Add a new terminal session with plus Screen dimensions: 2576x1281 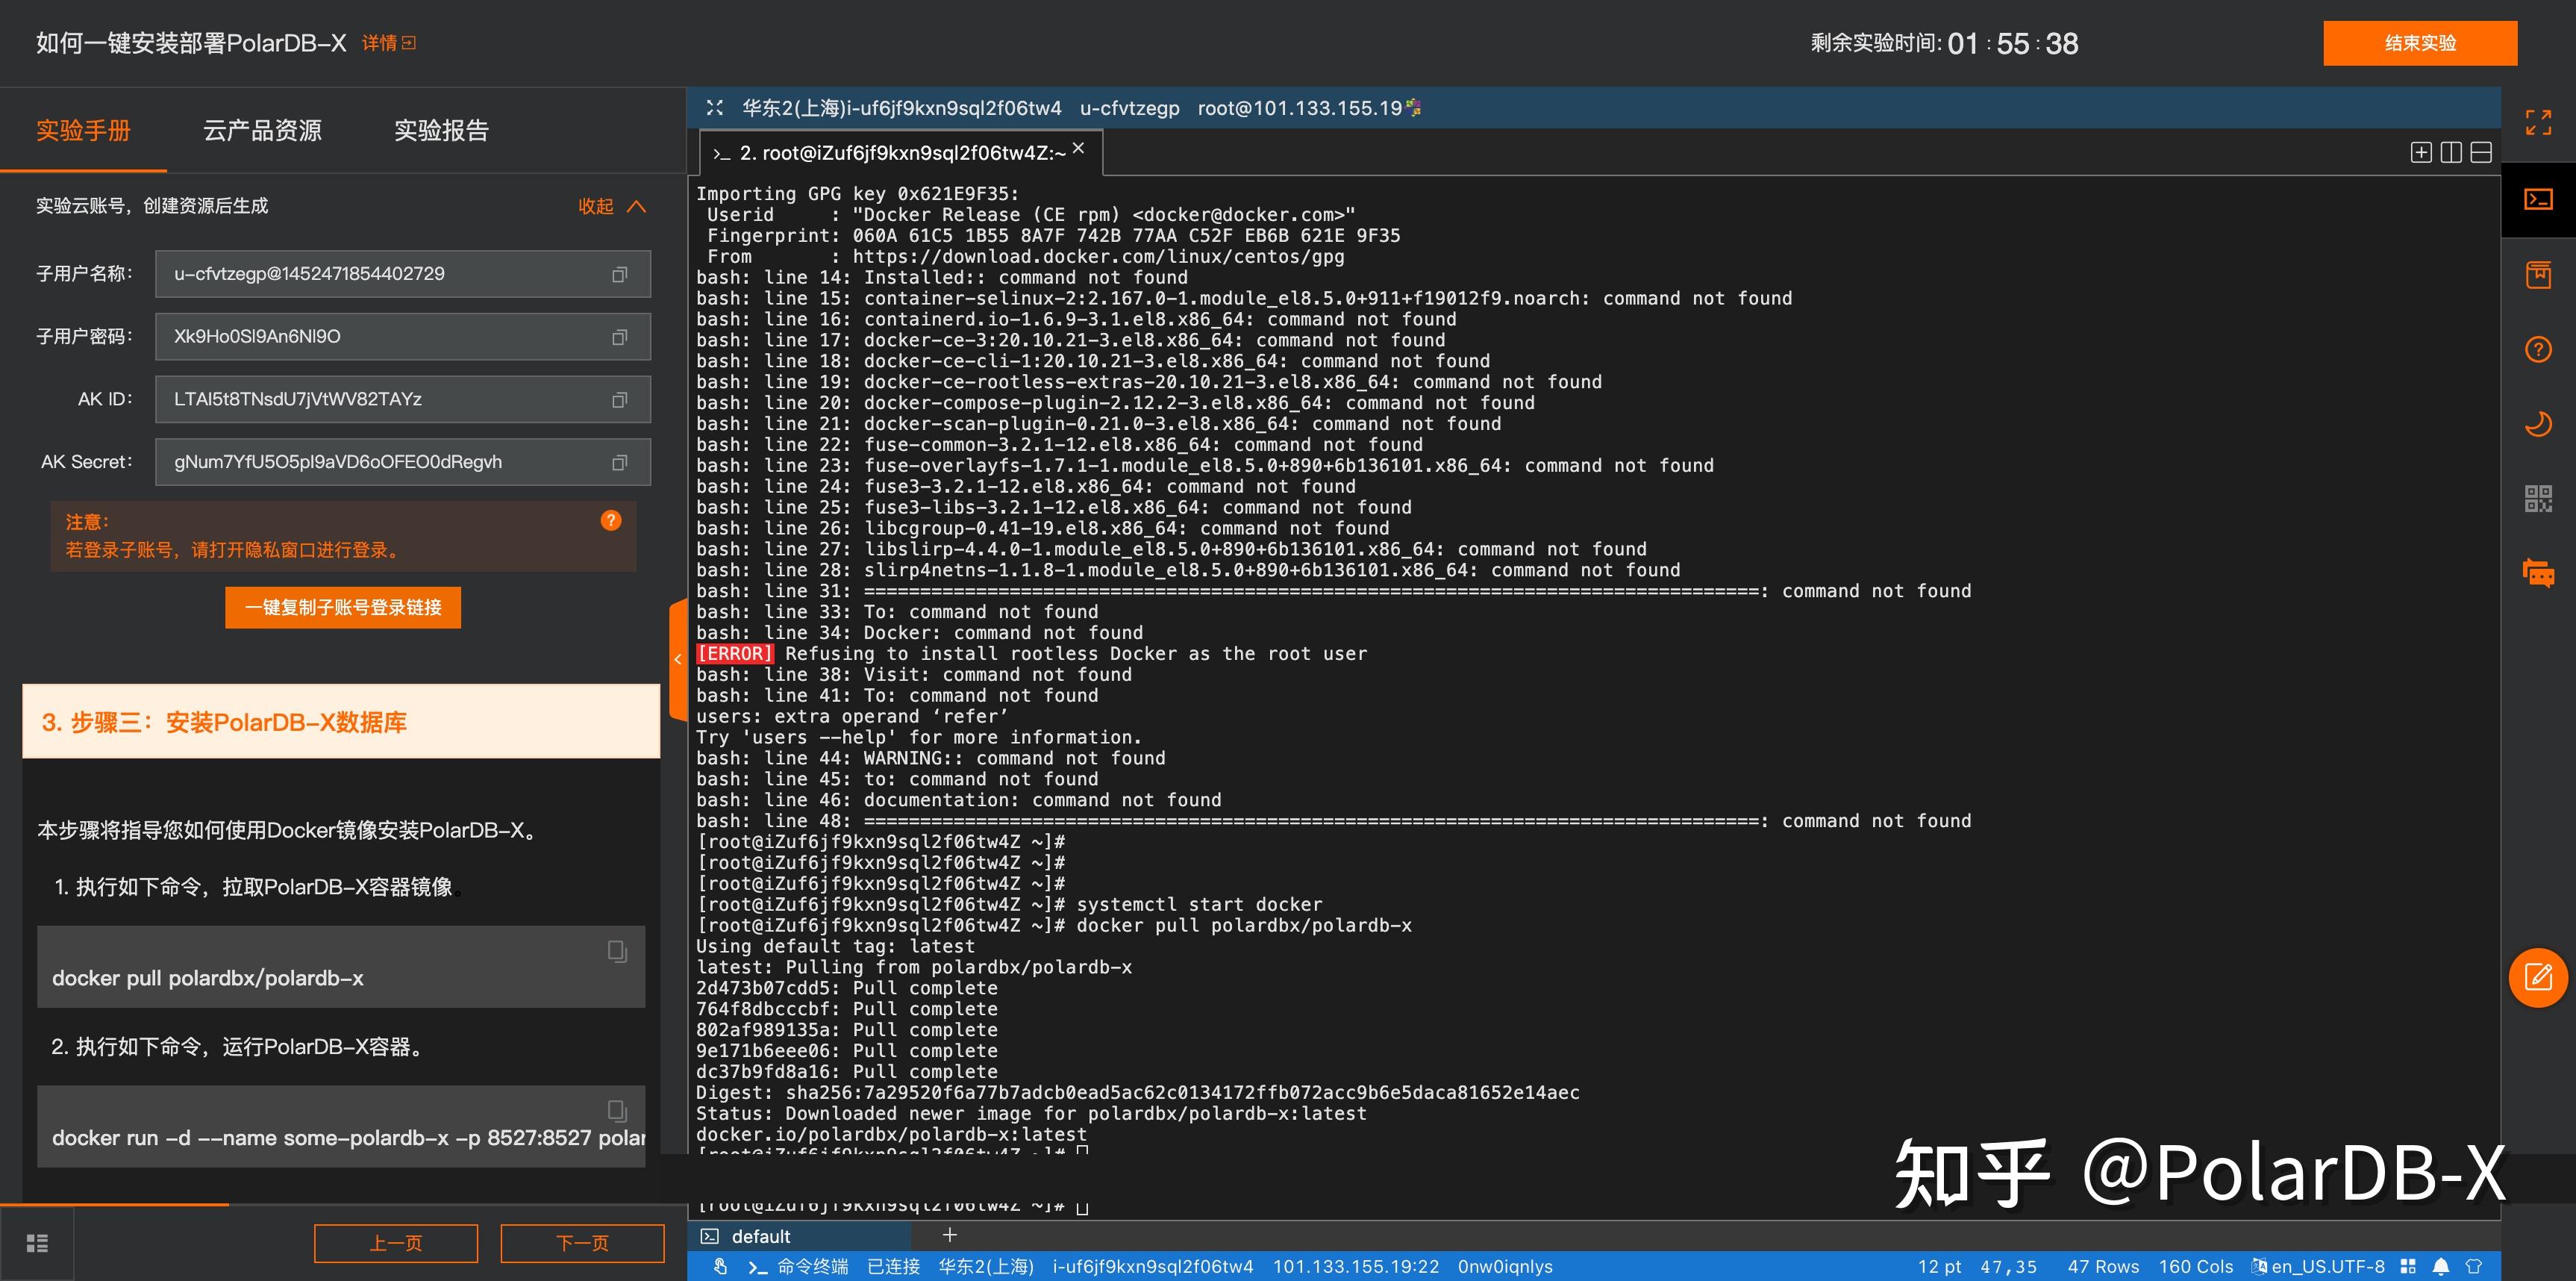[949, 1235]
